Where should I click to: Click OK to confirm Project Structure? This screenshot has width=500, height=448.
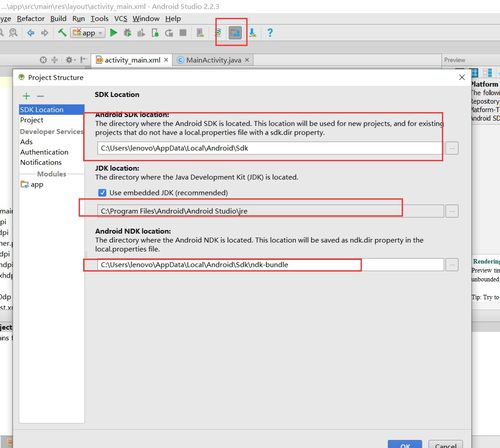click(405, 444)
